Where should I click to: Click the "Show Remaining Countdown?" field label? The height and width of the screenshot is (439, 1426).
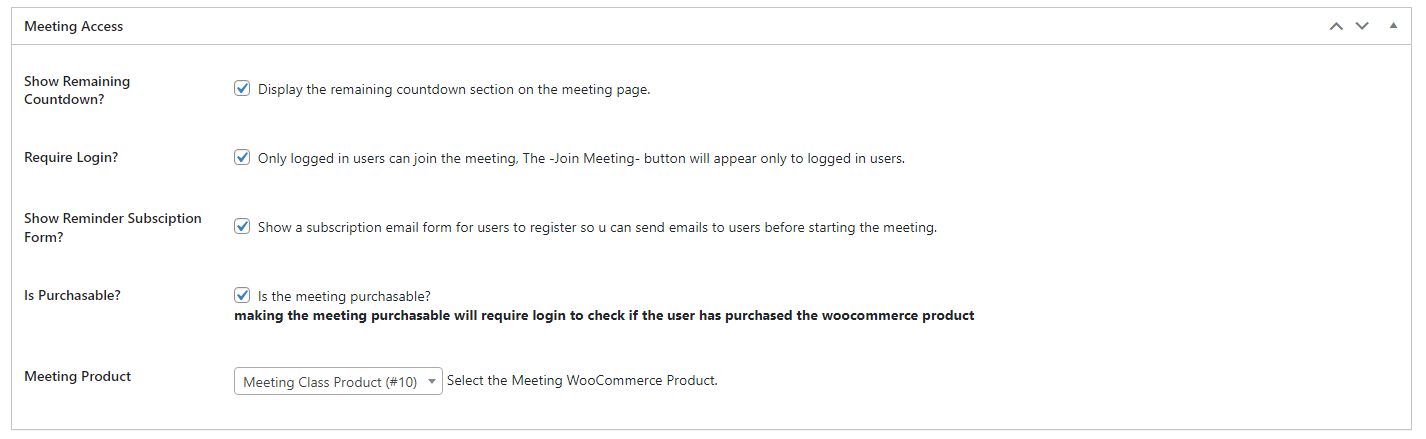77,89
